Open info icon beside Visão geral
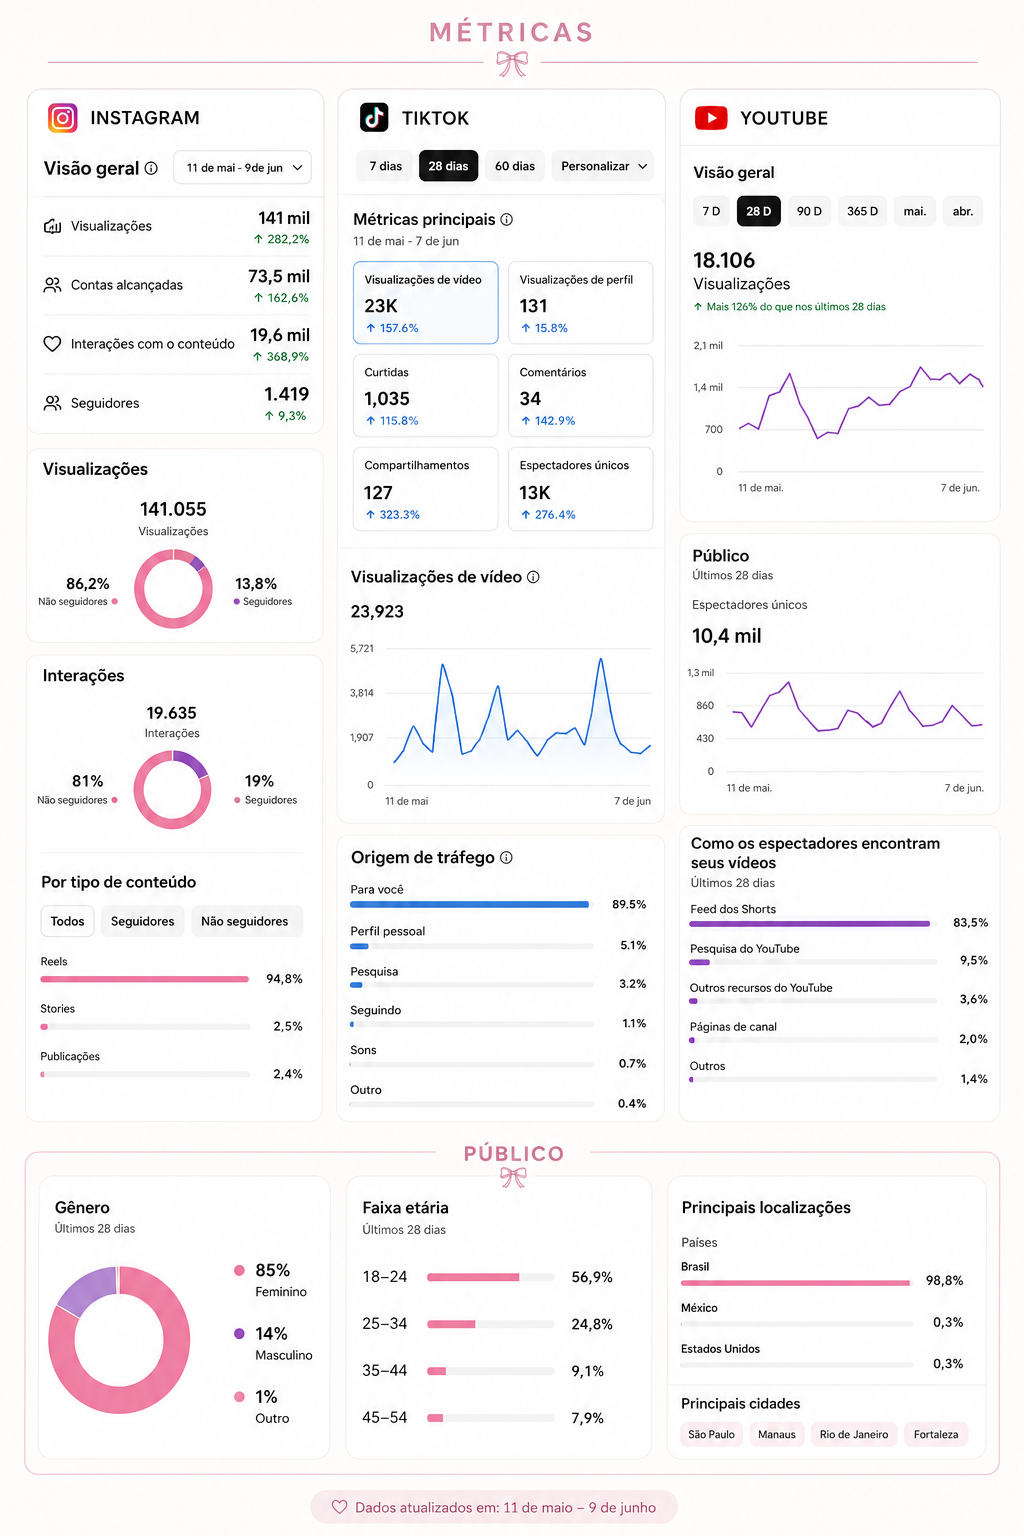This screenshot has width=1024, height=1536. 151,168
